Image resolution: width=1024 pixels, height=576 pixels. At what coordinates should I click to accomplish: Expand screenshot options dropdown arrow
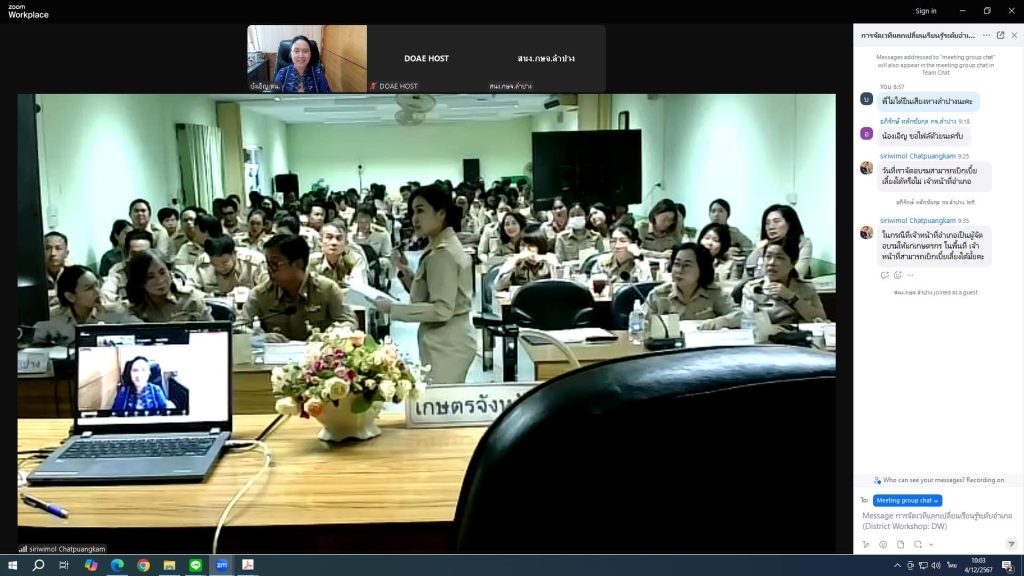pos(931,544)
